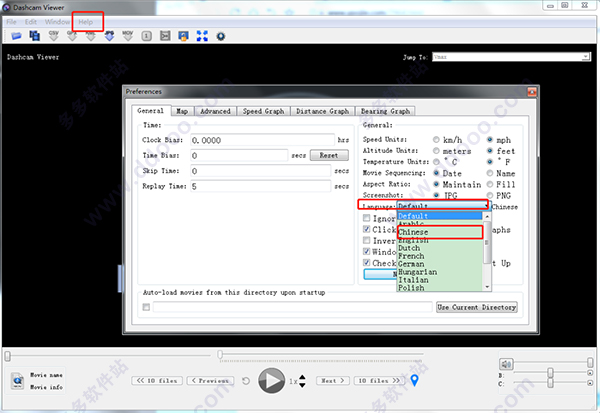Click the Reset button beside Time Bias

coord(329,155)
